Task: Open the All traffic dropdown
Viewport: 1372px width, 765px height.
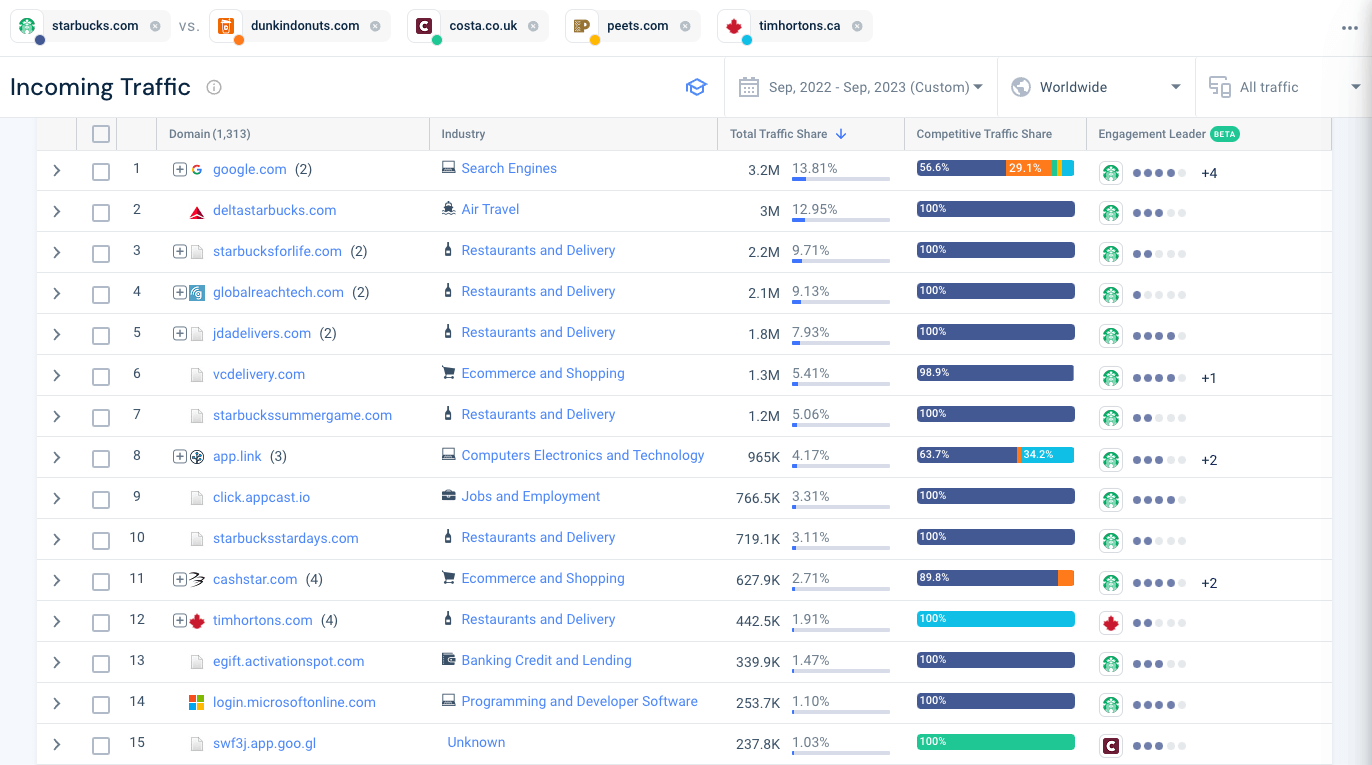Action: tap(1283, 87)
